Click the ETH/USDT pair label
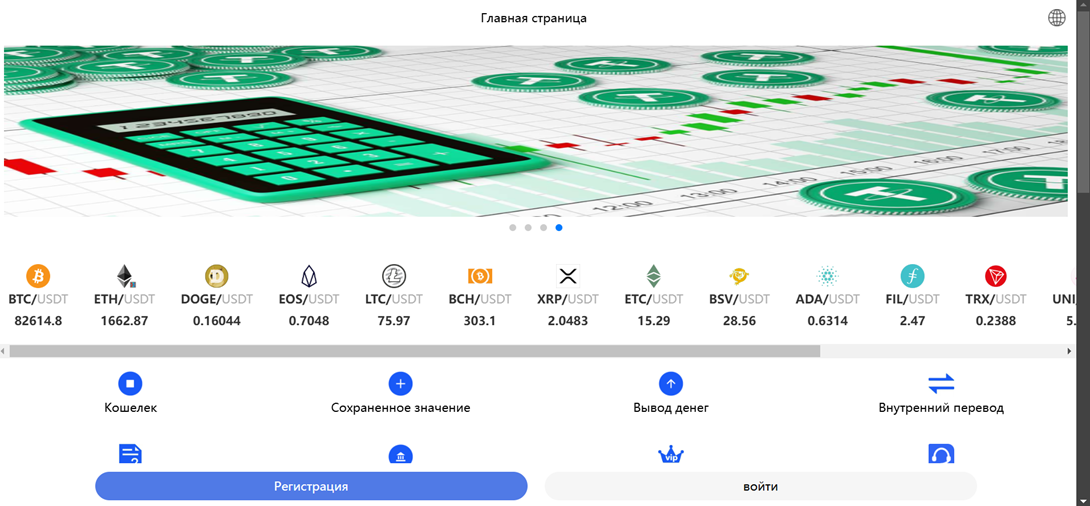Screen dimensions: 1090x506 click(x=124, y=300)
